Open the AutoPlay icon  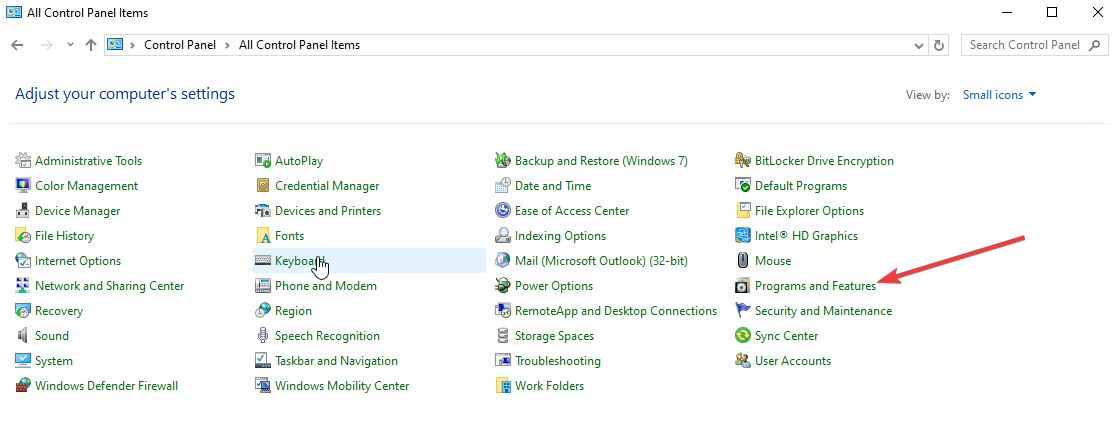click(263, 161)
